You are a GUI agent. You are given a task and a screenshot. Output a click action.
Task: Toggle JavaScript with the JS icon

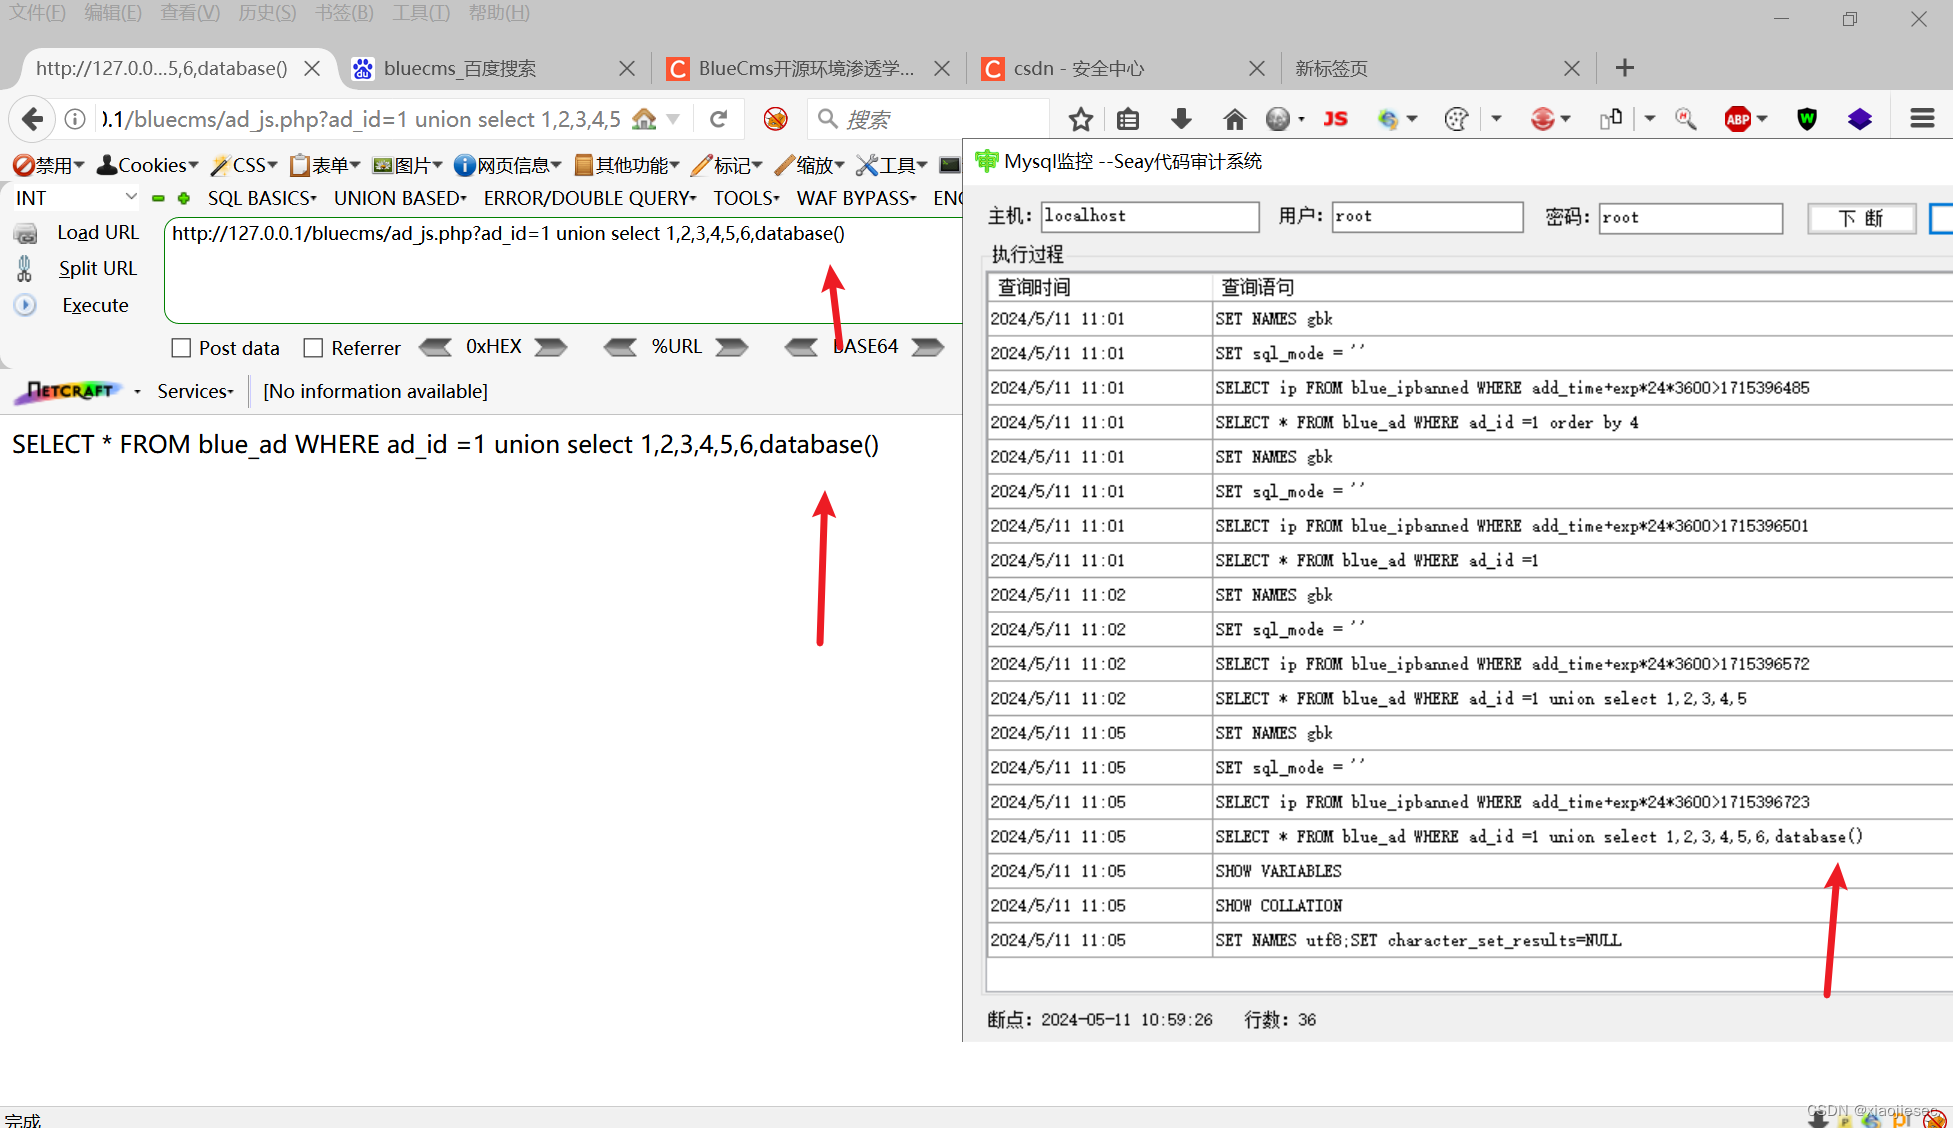[1335, 118]
